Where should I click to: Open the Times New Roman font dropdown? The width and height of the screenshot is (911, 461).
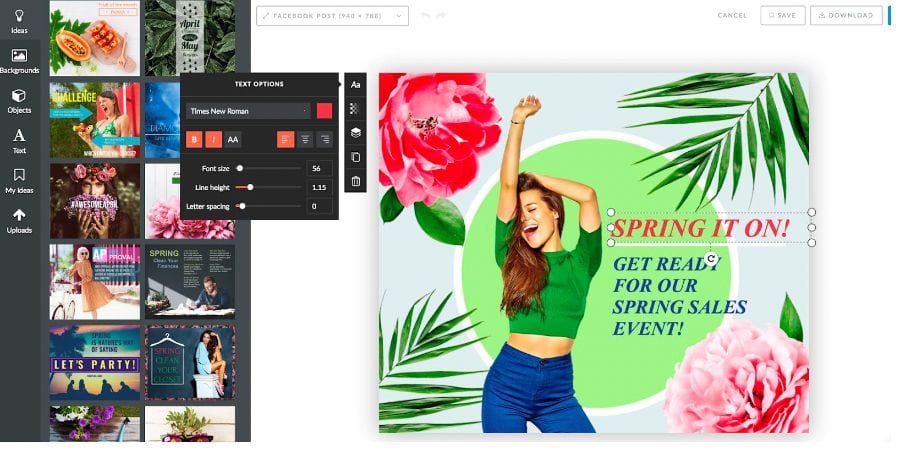click(x=248, y=111)
